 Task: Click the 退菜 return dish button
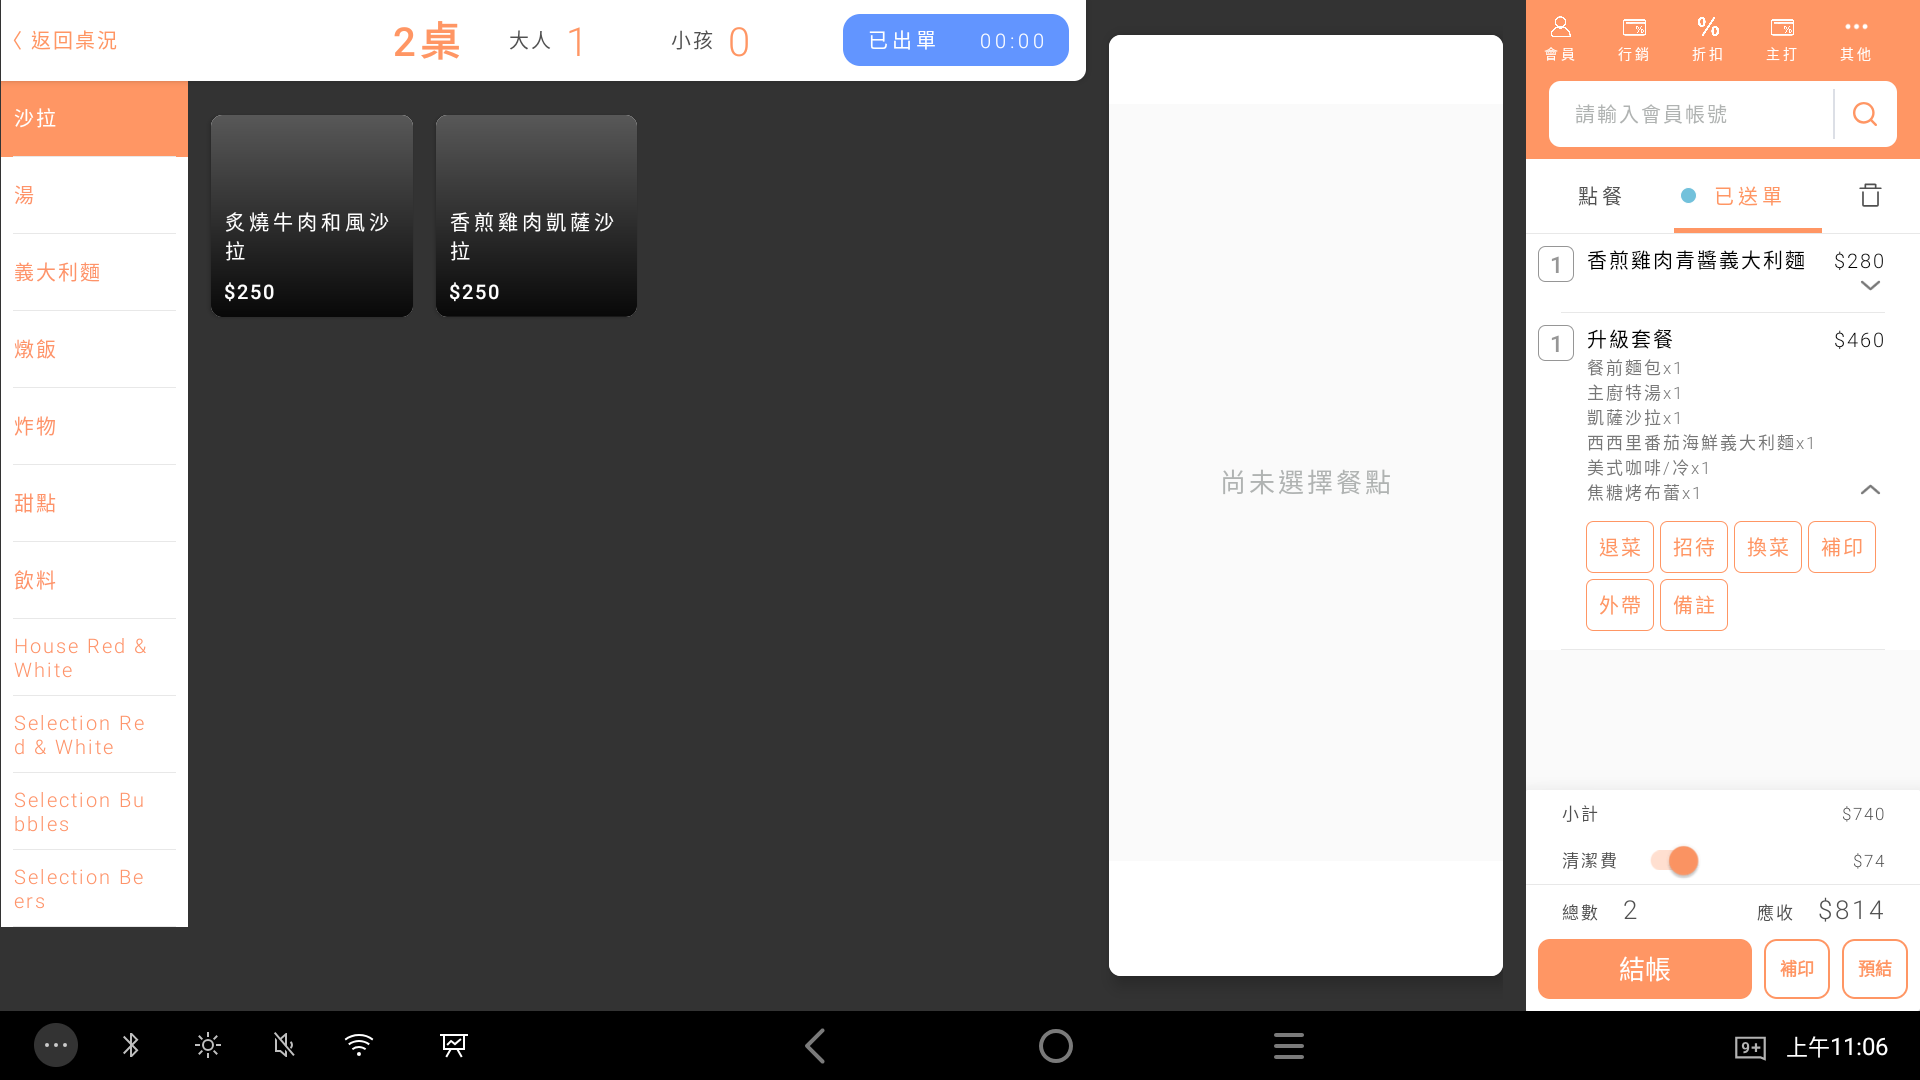(x=1620, y=547)
